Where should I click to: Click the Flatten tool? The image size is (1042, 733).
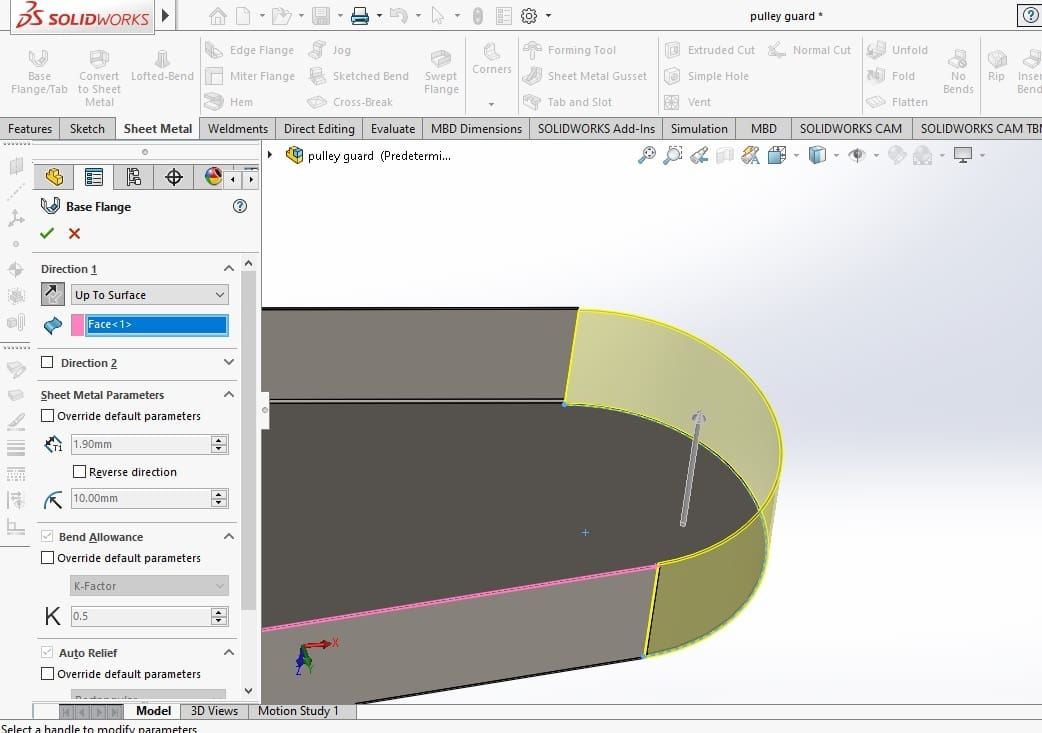897,102
